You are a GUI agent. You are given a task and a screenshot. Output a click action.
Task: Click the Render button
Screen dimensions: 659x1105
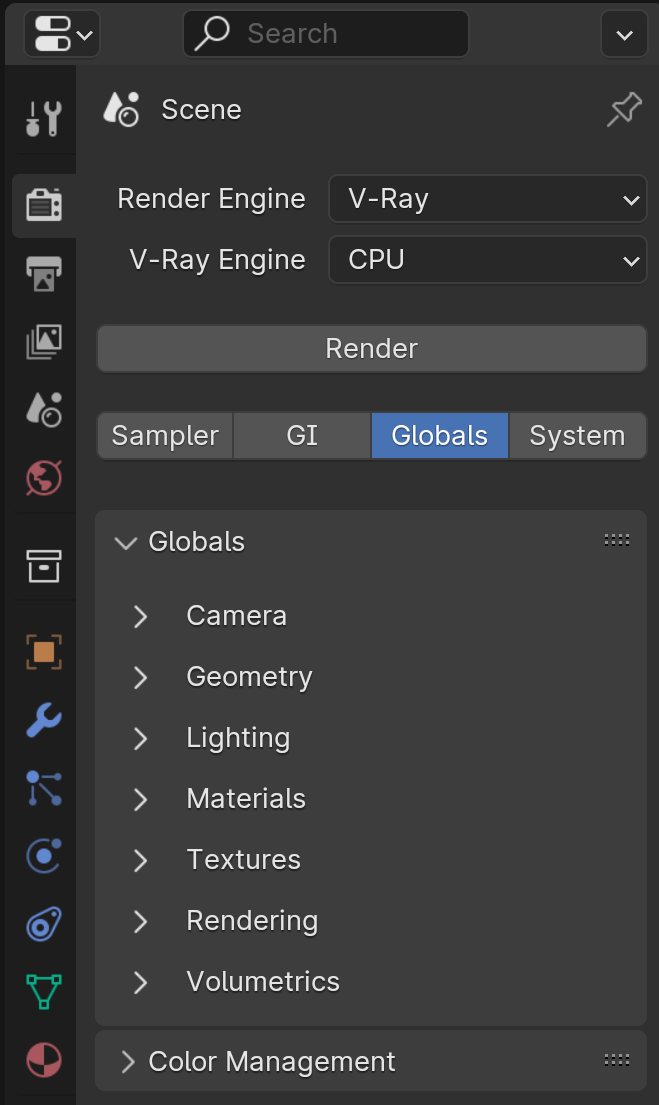click(x=371, y=349)
